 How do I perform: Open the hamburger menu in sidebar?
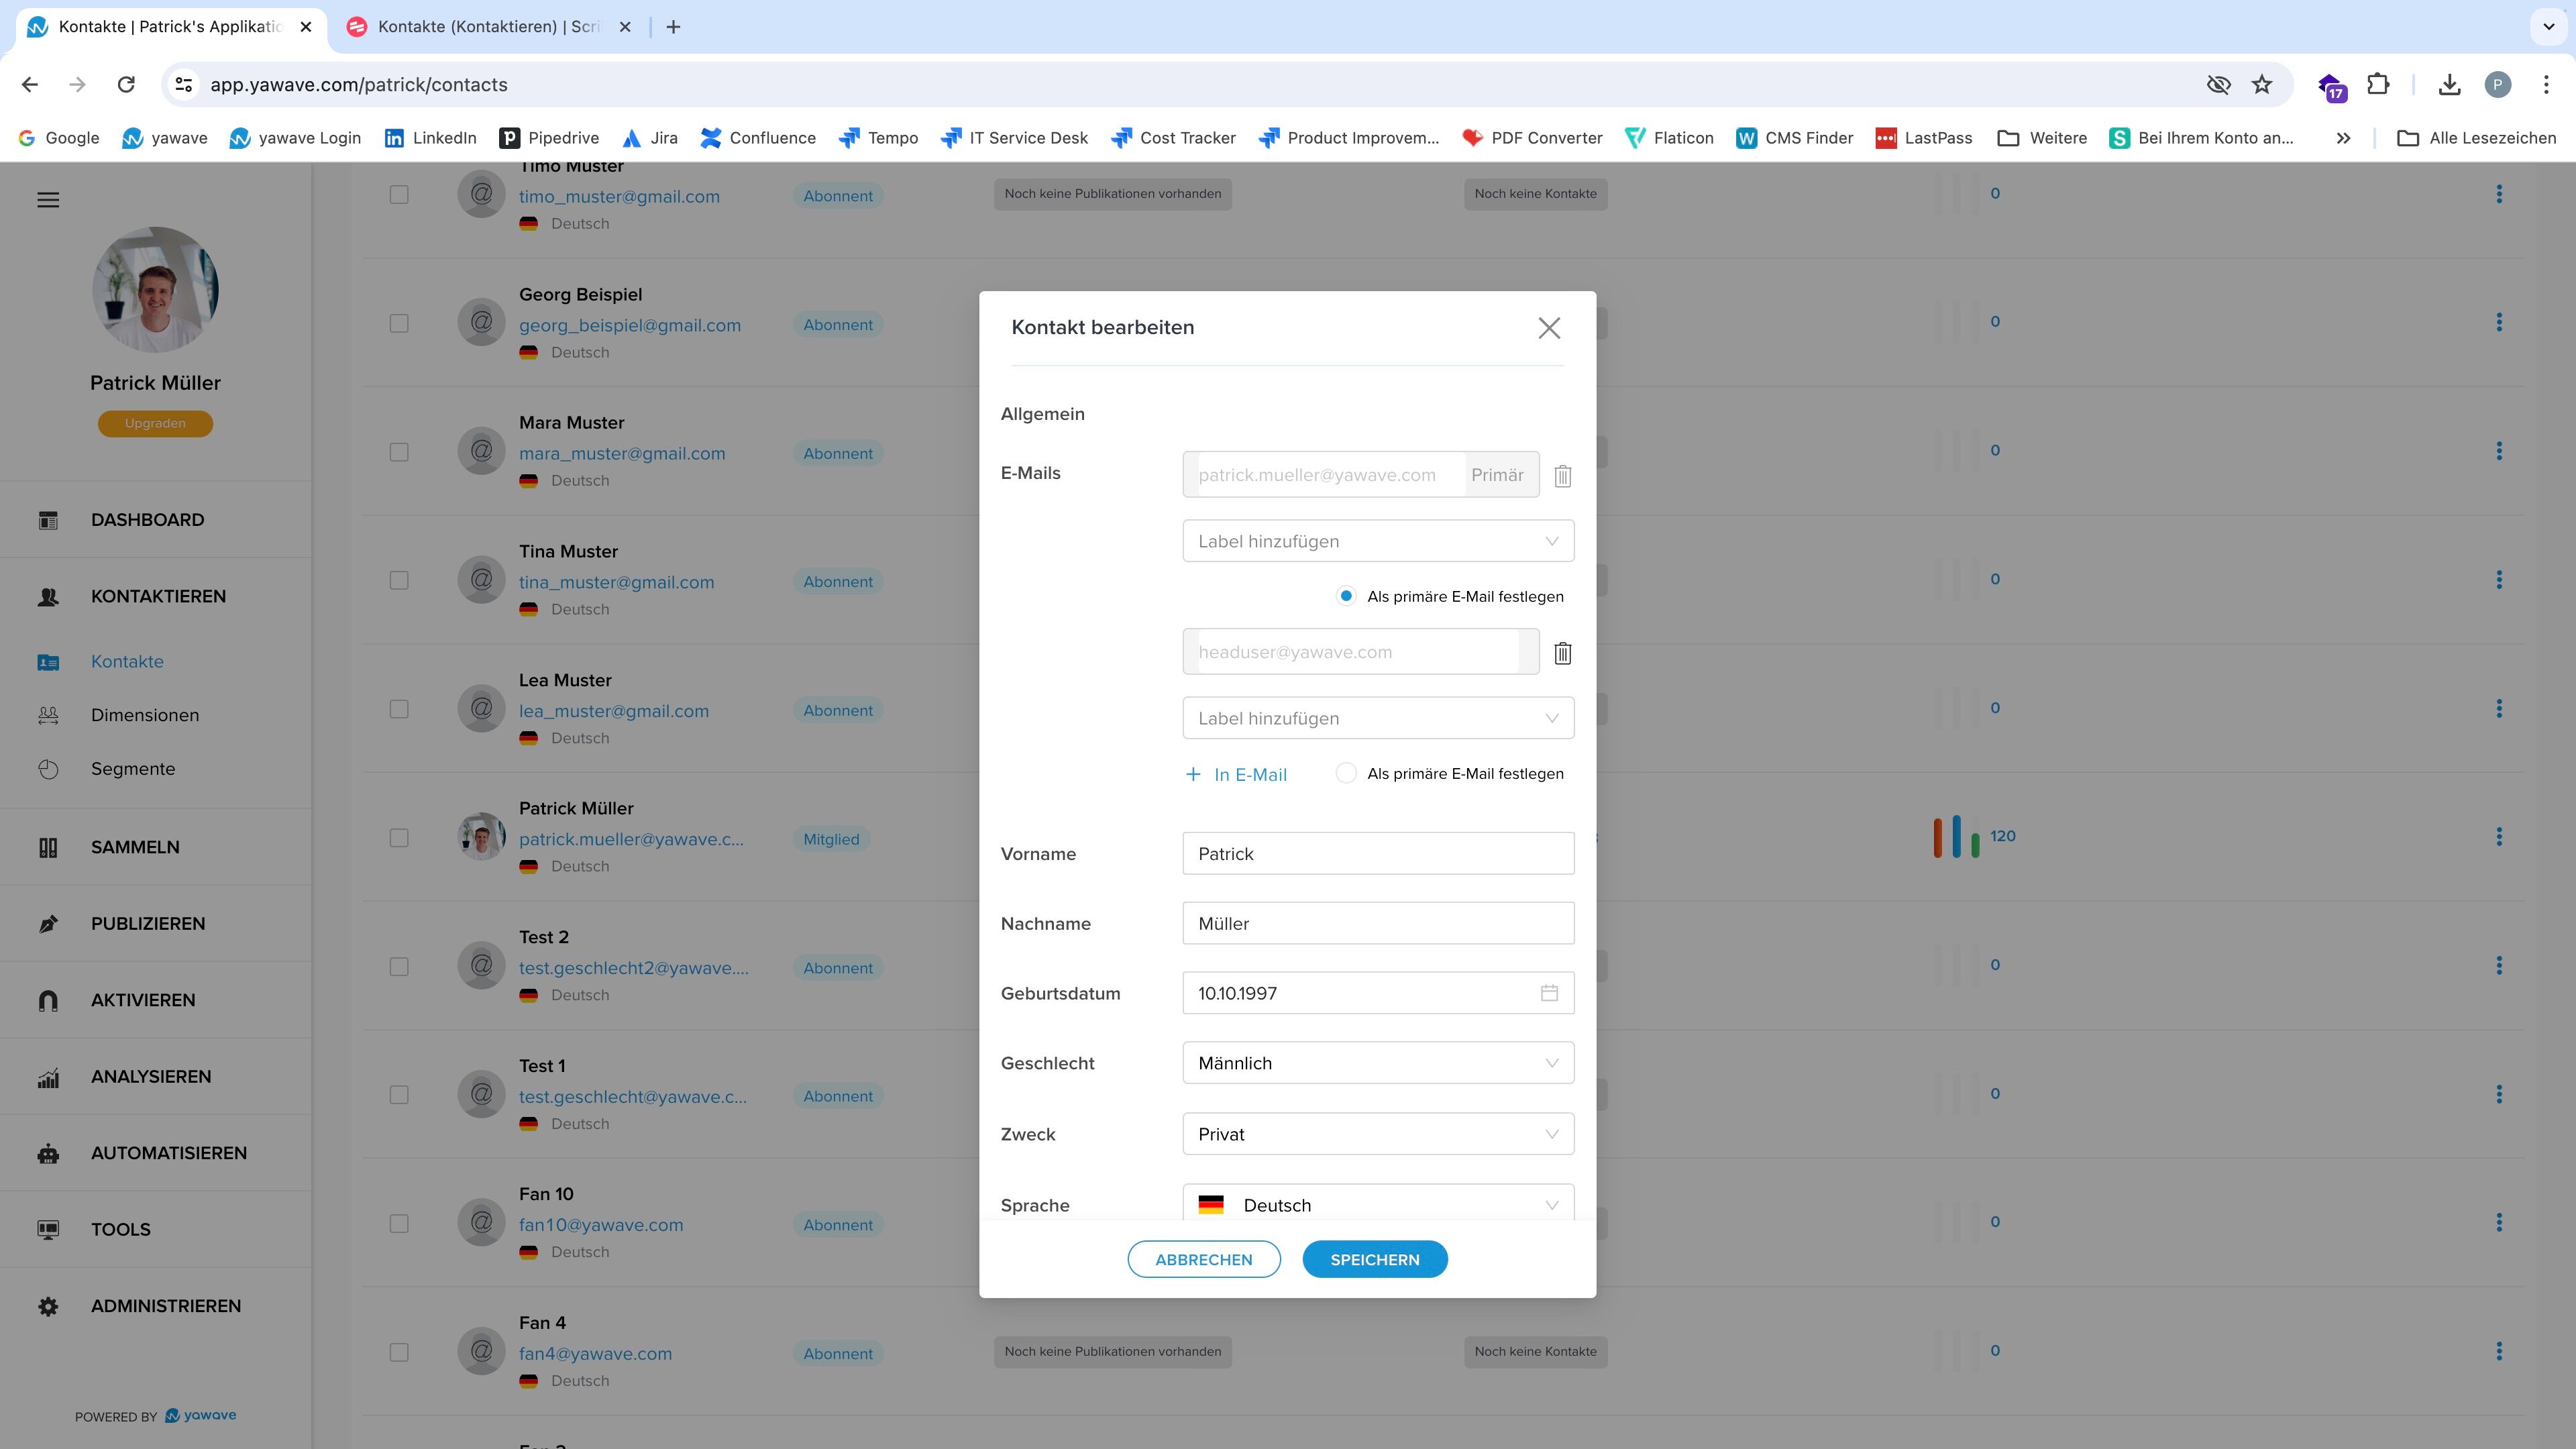pos(48,200)
